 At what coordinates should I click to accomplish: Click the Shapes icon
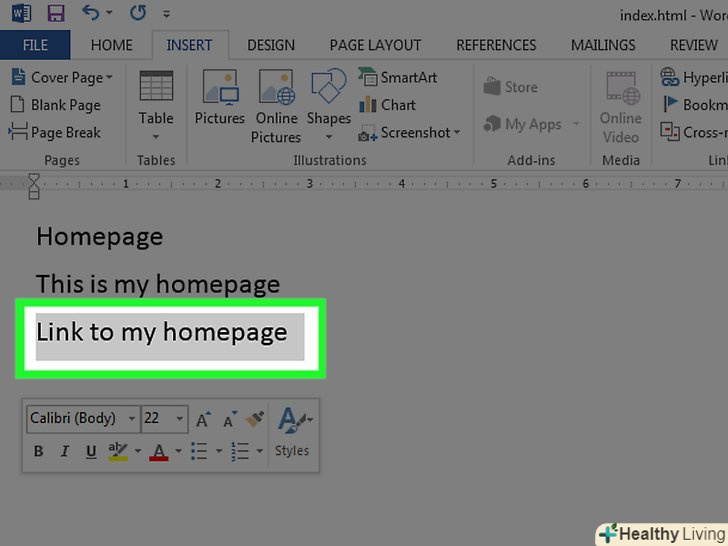click(x=329, y=86)
